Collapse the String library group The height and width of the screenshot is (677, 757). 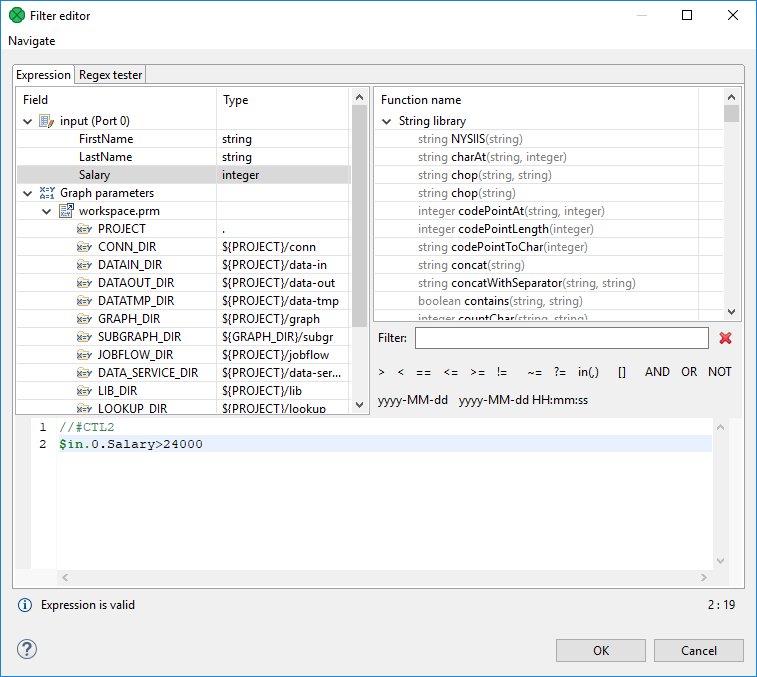point(386,121)
